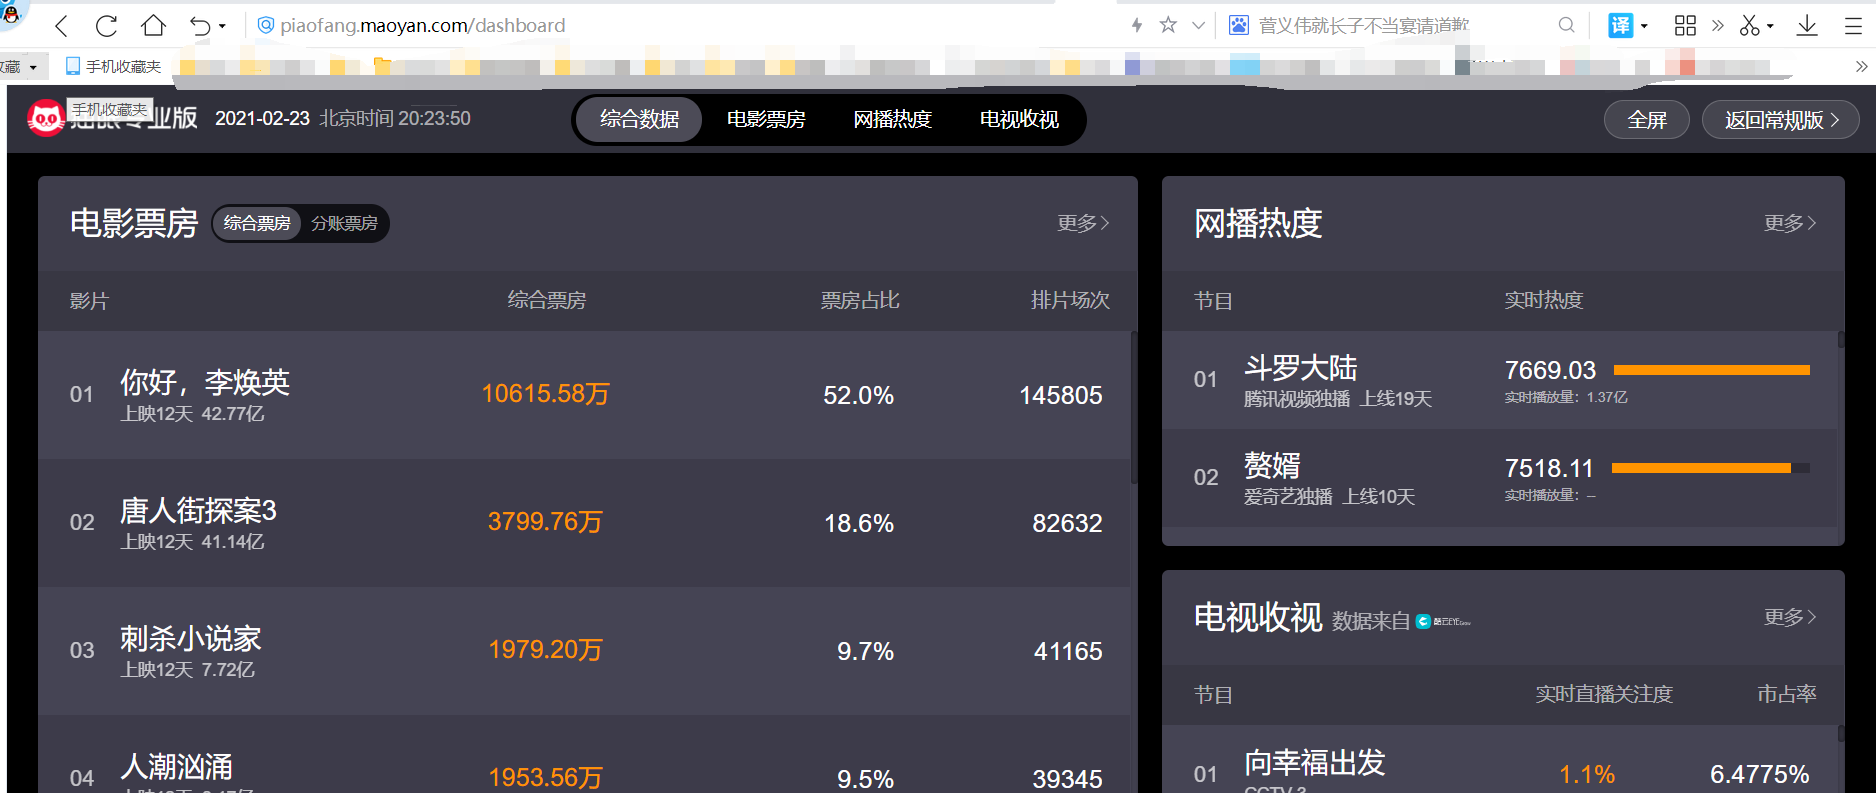Open 更多 in the 电影票房 panel

coord(1084,223)
